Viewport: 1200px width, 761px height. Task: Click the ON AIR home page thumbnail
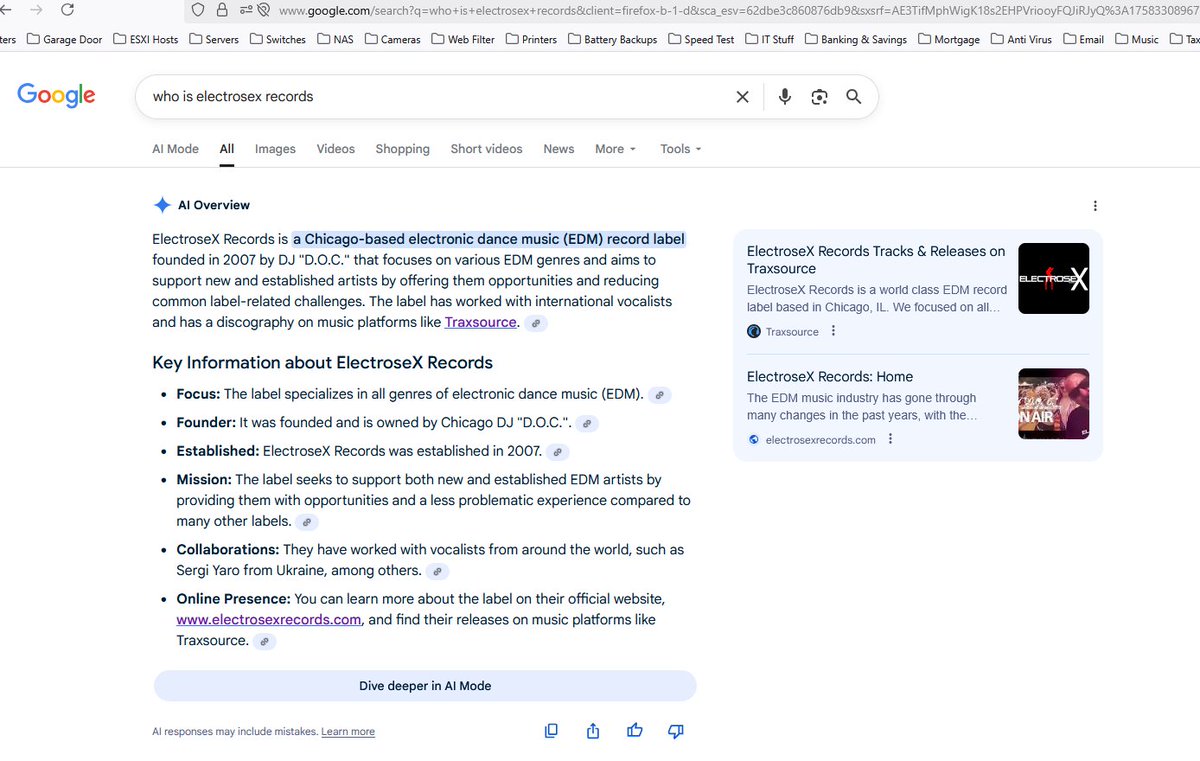[x=1054, y=404]
